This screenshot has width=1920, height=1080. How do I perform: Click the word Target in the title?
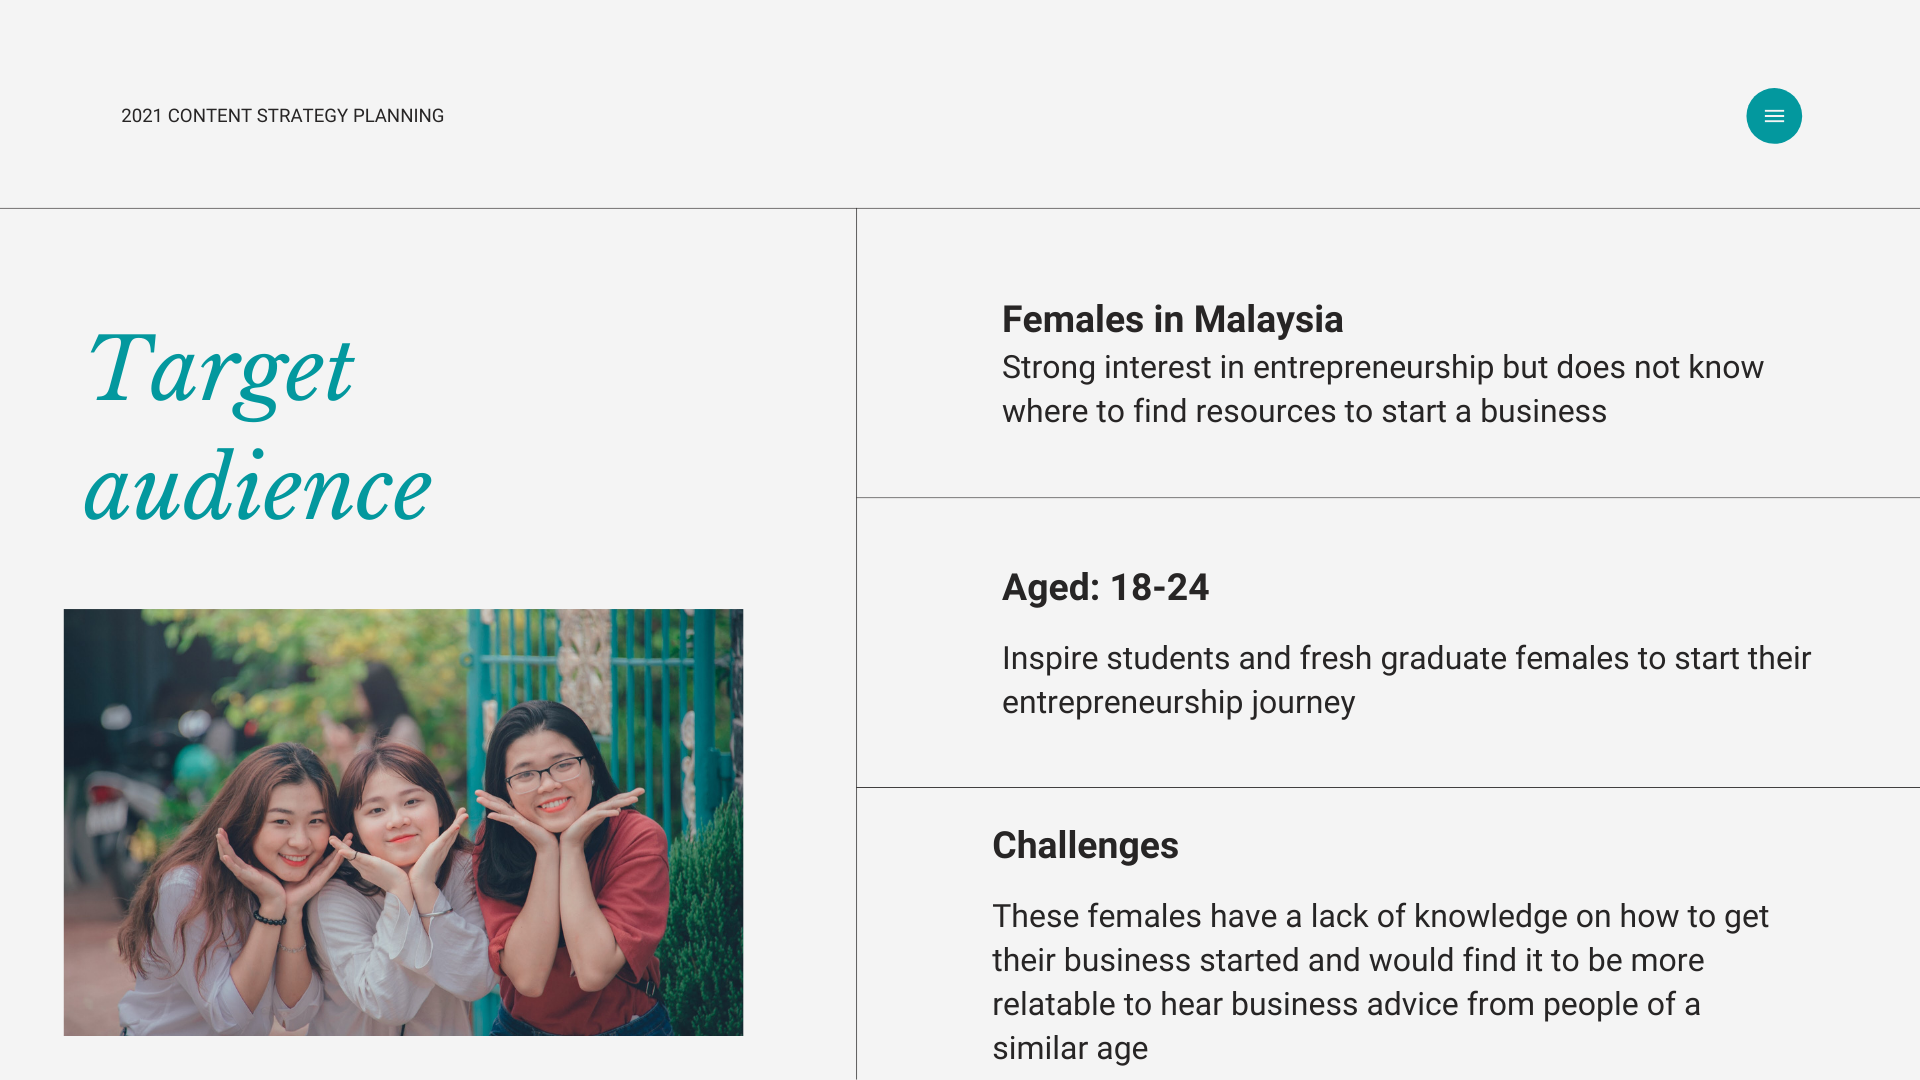(220, 372)
